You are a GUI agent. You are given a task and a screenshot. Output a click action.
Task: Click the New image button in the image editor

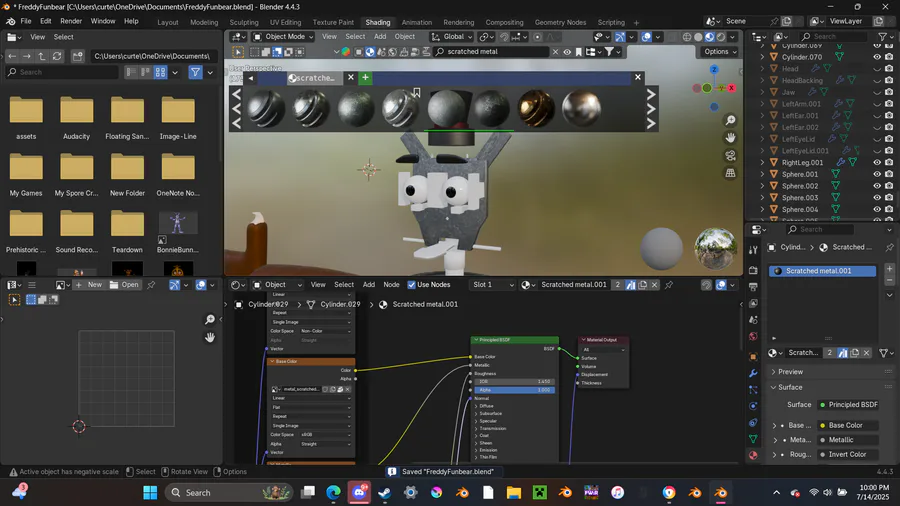tap(89, 285)
